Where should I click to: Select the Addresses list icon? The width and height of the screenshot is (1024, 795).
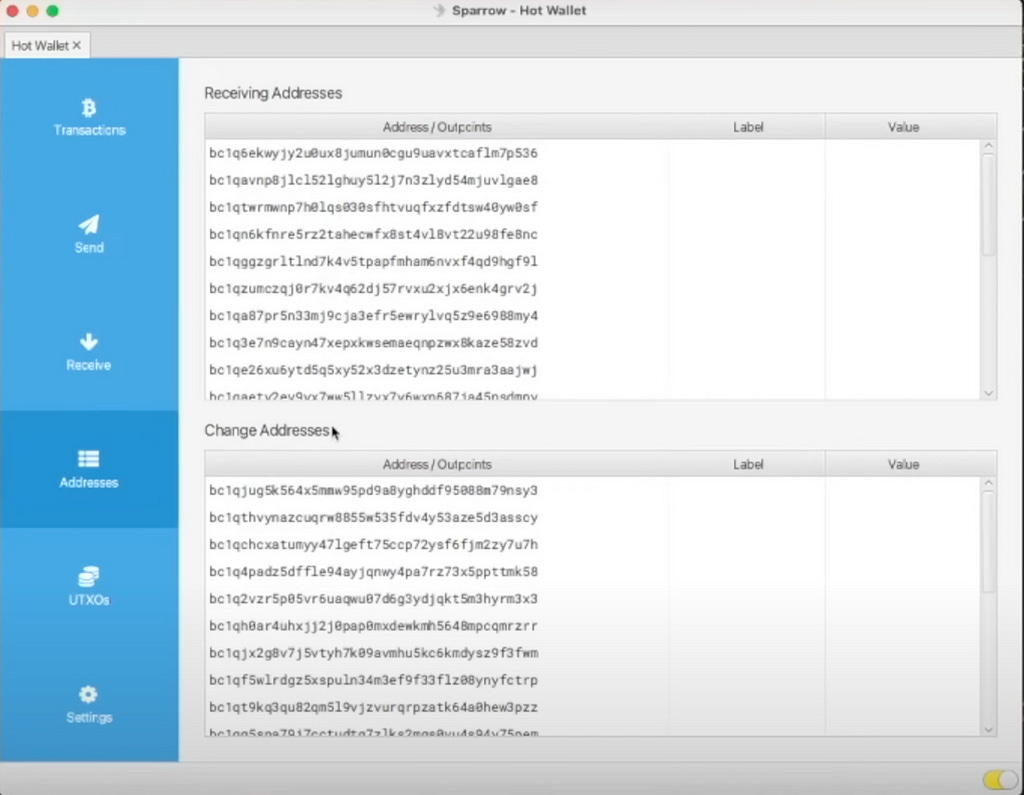89,459
